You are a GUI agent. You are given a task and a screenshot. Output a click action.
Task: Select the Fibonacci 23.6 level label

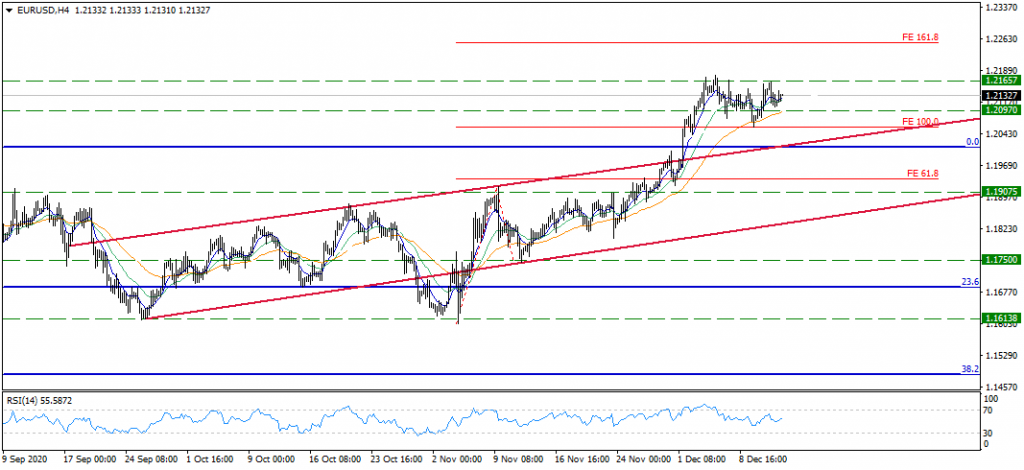[969, 282]
